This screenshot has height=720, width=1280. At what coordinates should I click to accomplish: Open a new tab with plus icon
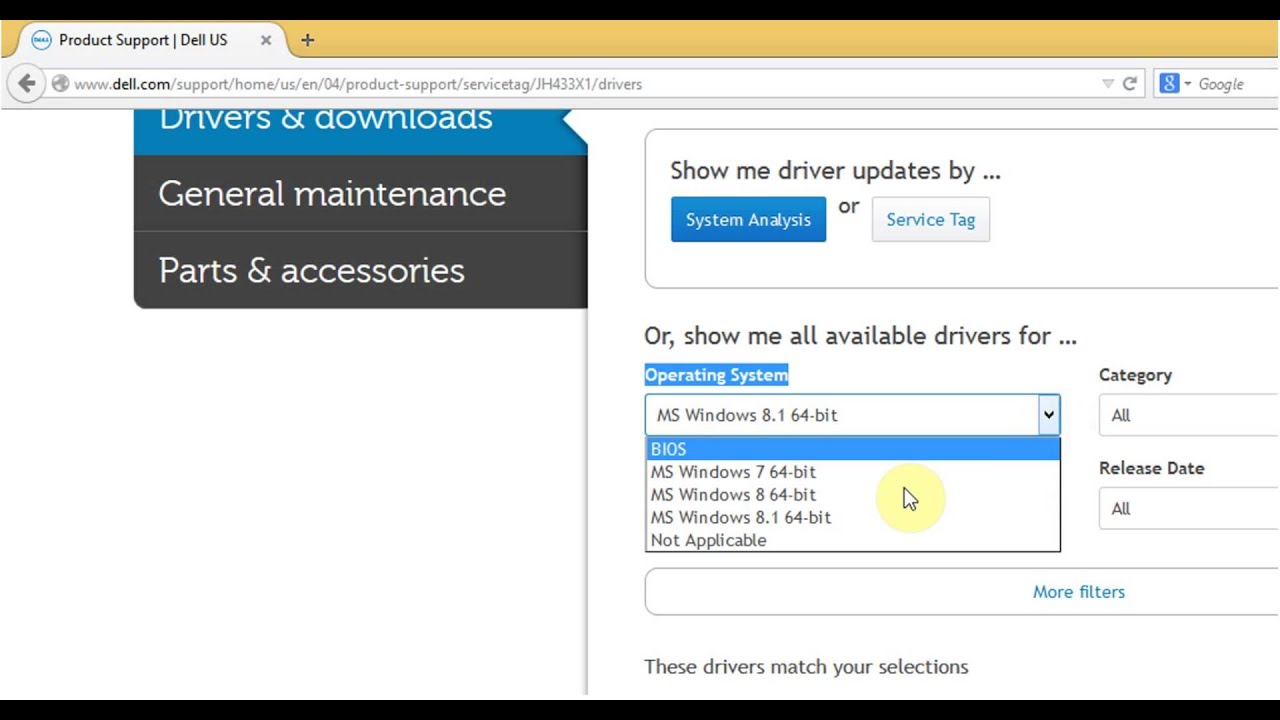pos(308,40)
